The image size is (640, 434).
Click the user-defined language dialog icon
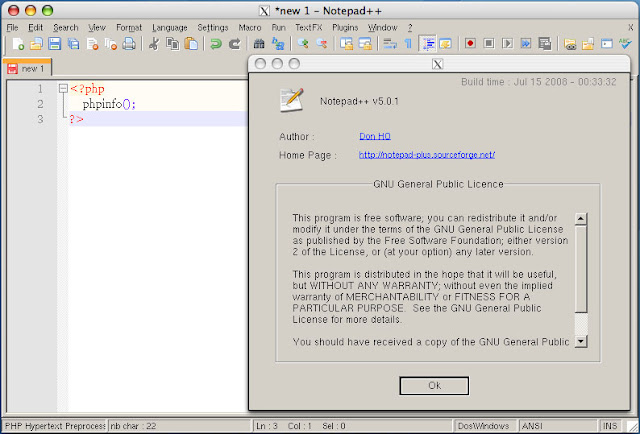[x=445, y=44]
